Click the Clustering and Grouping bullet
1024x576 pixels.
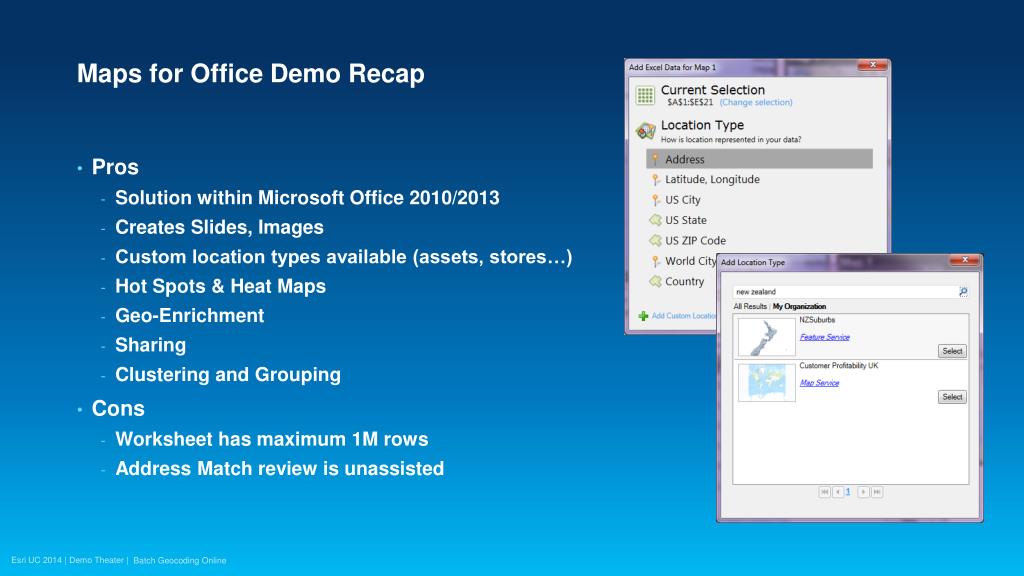pyautogui.click(x=228, y=374)
